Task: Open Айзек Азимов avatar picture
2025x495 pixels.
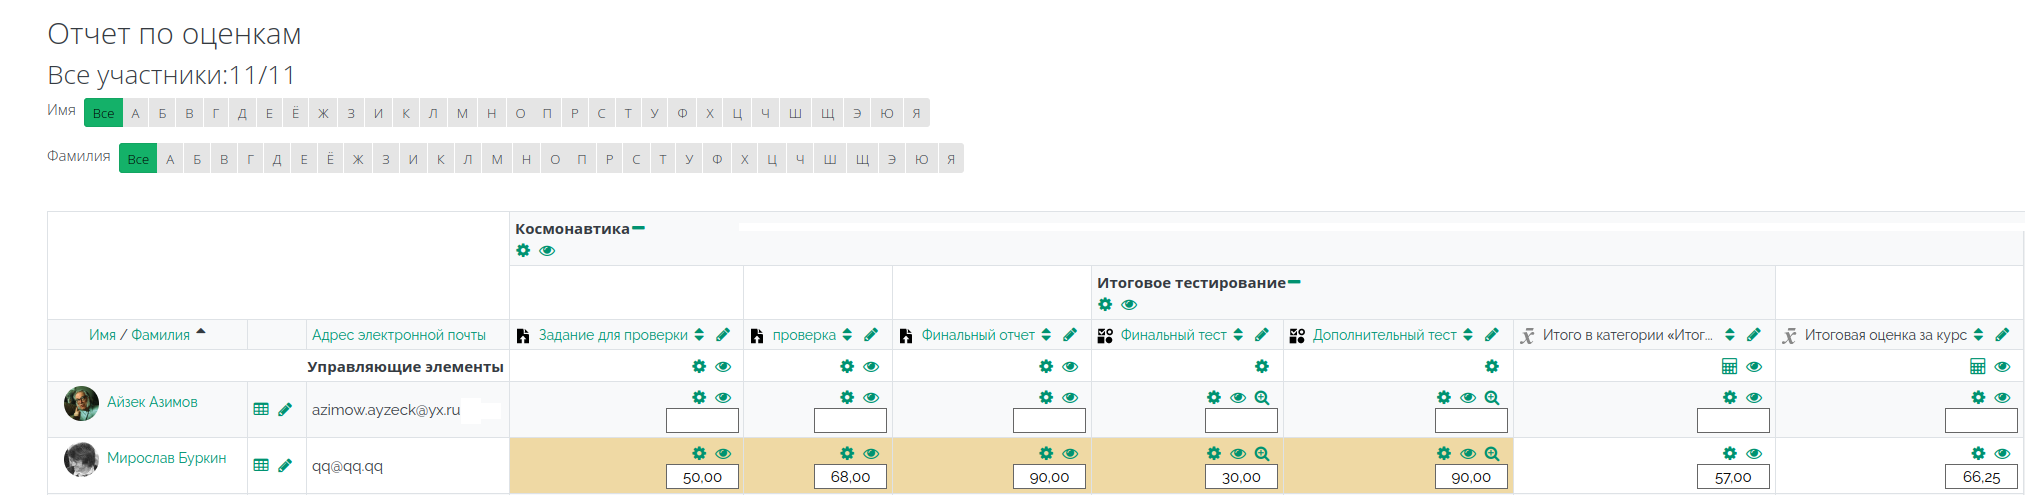Action: coord(81,403)
